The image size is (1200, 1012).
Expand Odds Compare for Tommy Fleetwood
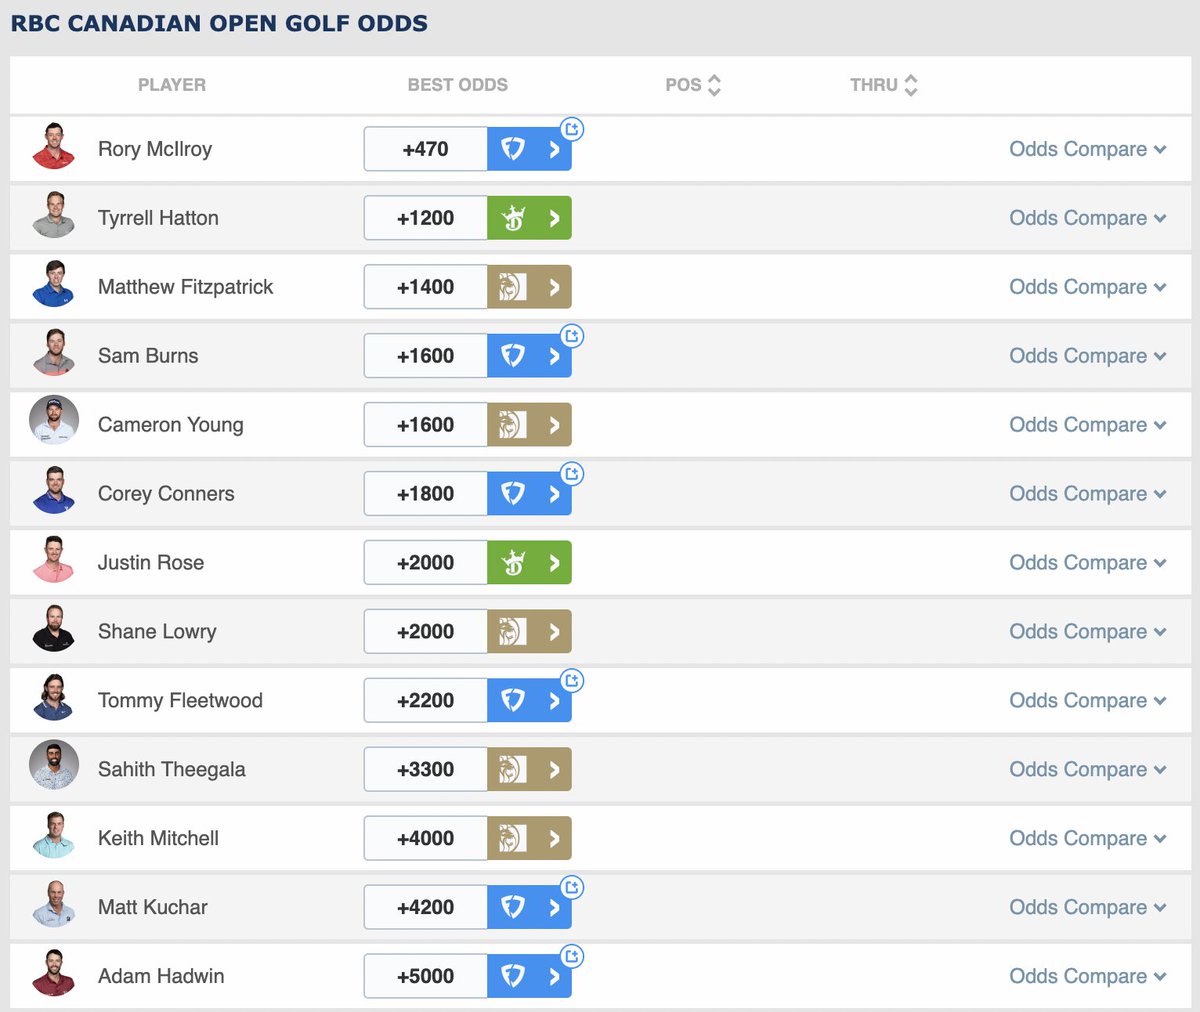(x=1088, y=701)
